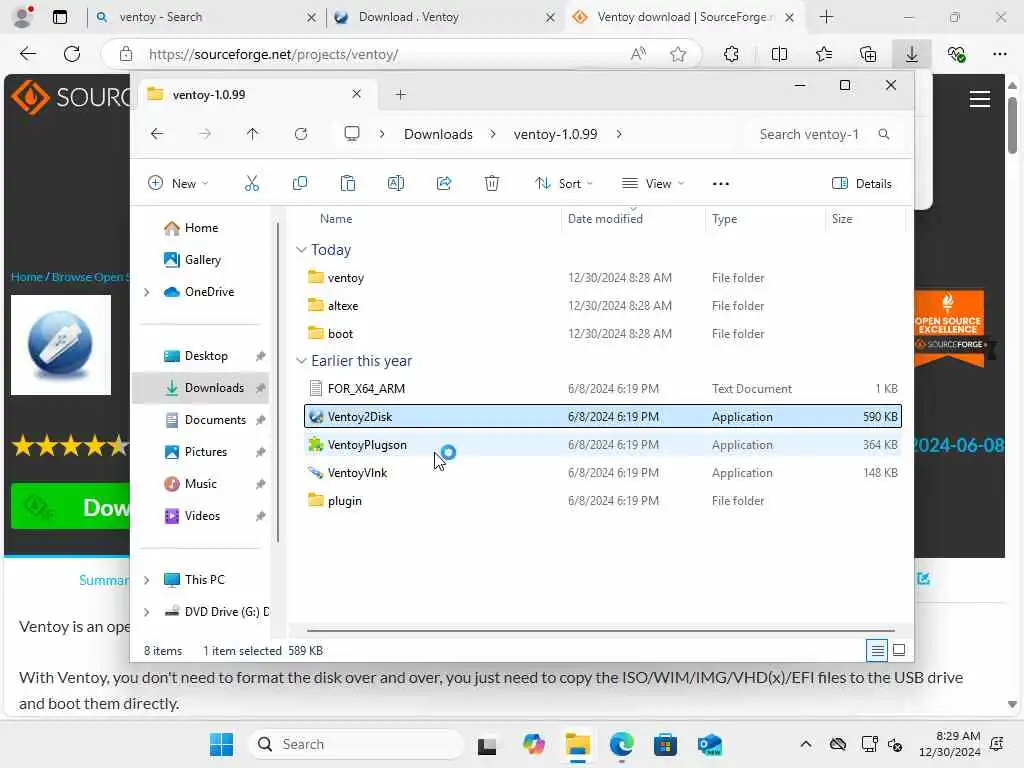The height and width of the screenshot is (768, 1024).
Task: Switch to large thumbnails view in status bar
Action: click(x=899, y=650)
